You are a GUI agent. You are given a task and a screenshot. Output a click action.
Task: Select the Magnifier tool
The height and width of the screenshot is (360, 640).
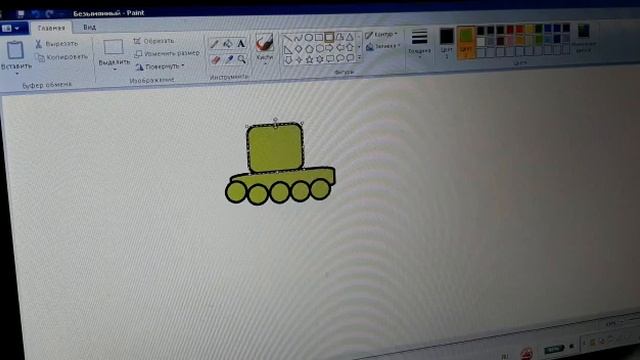[242, 59]
